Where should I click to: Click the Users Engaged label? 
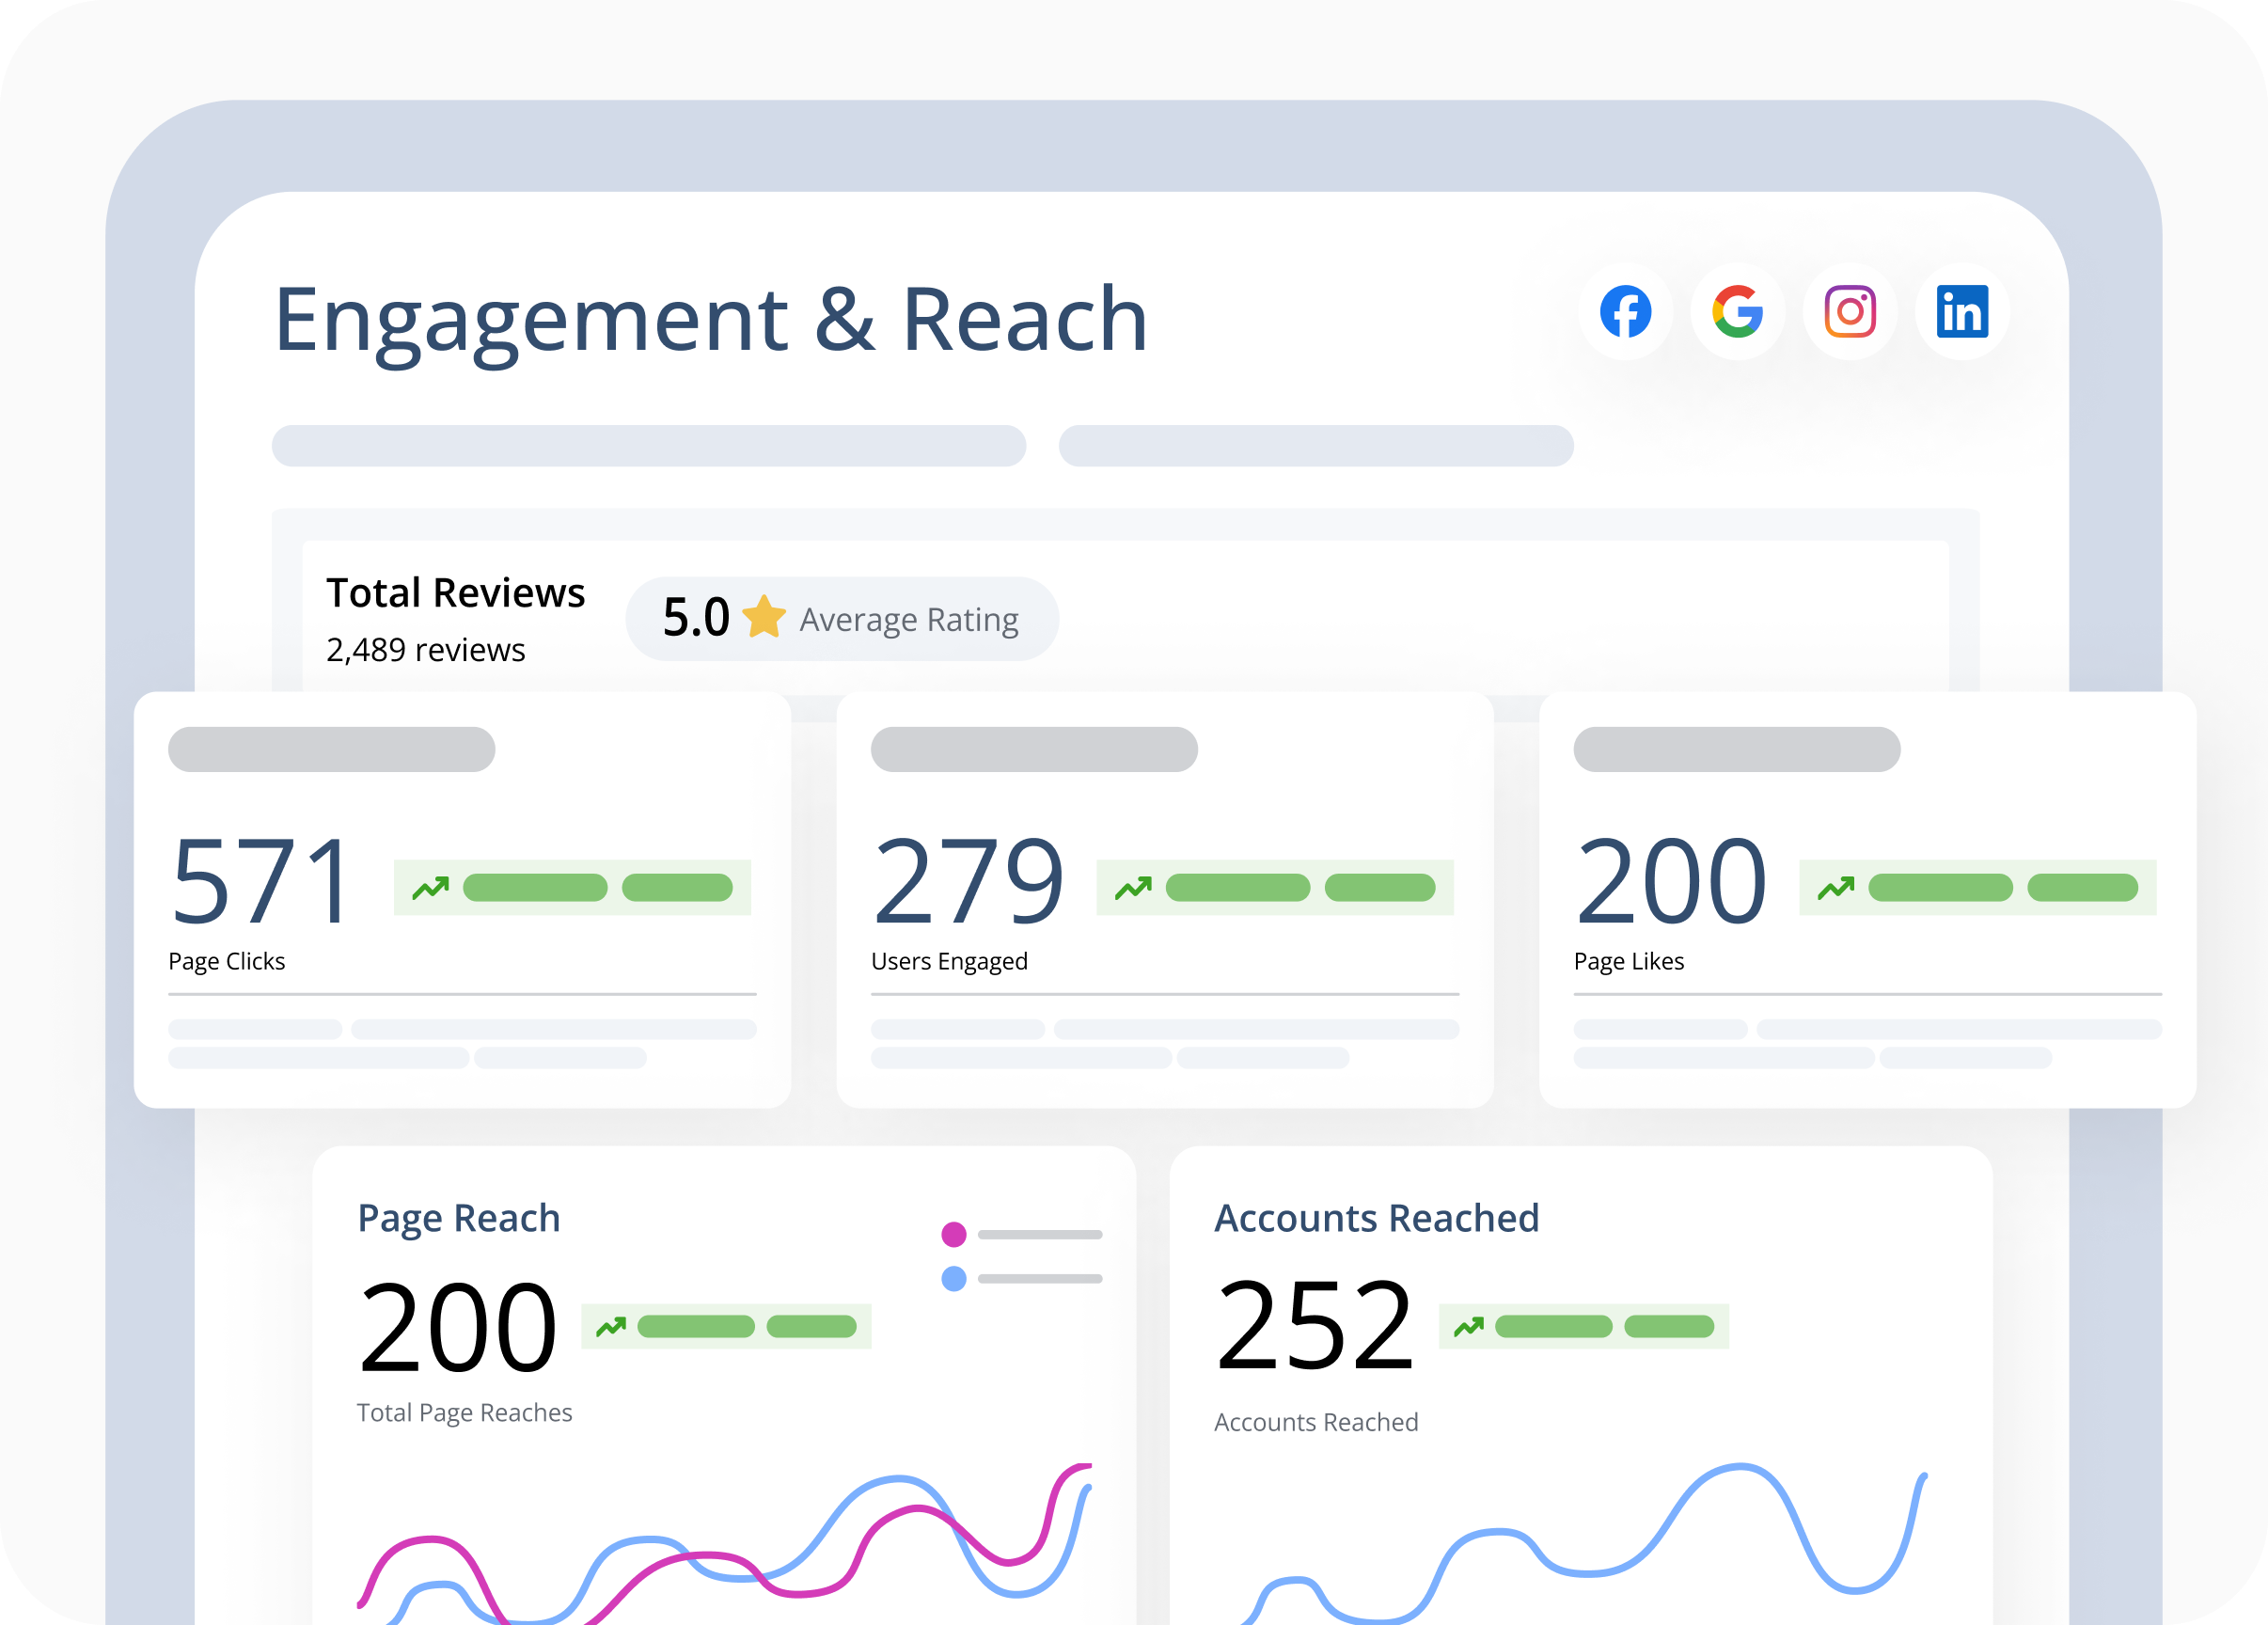coord(949,962)
